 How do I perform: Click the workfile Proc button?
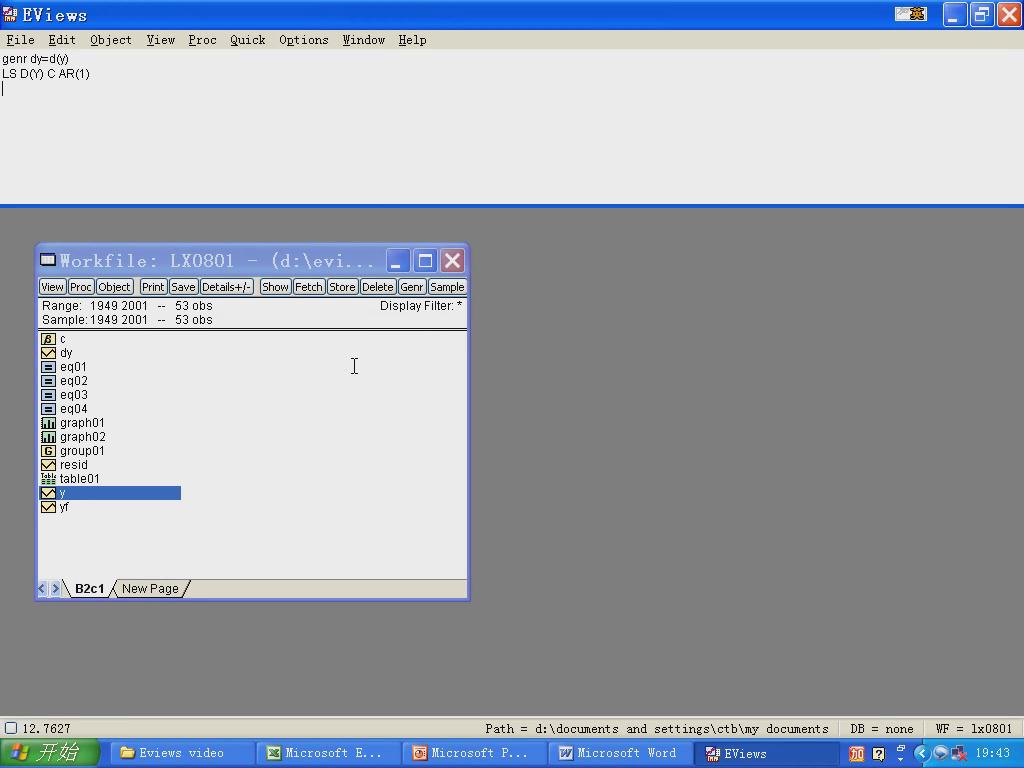[80, 287]
